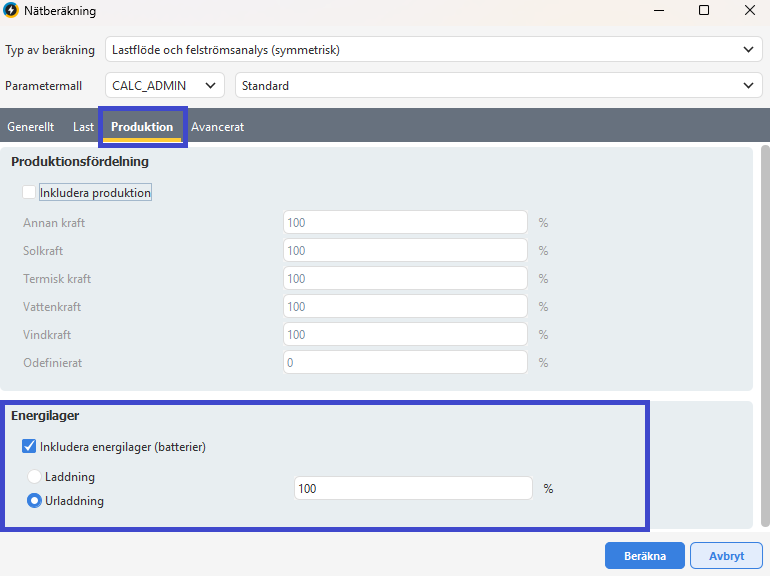The width and height of the screenshot is (771, 578).
Task: Maximize the Nätberäkning window
Action: 704,10
